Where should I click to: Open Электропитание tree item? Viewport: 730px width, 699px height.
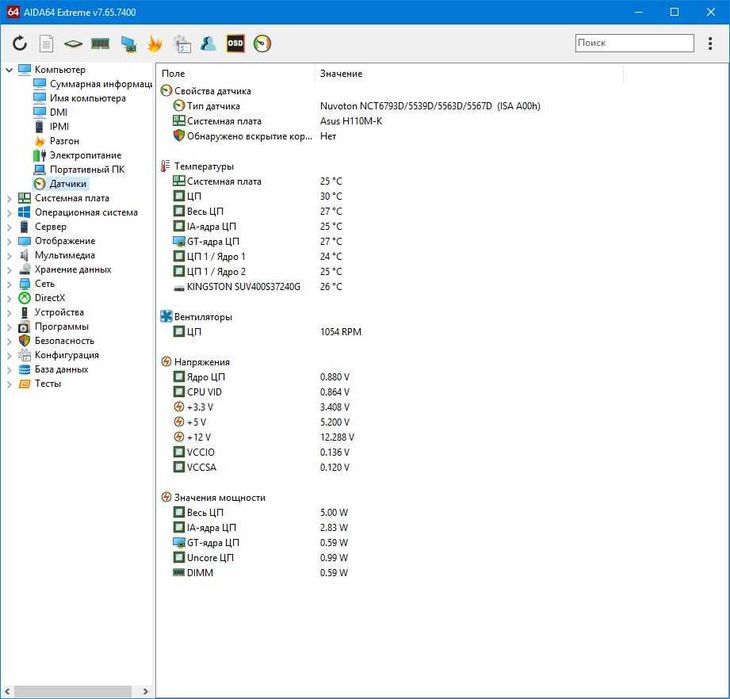85,155
